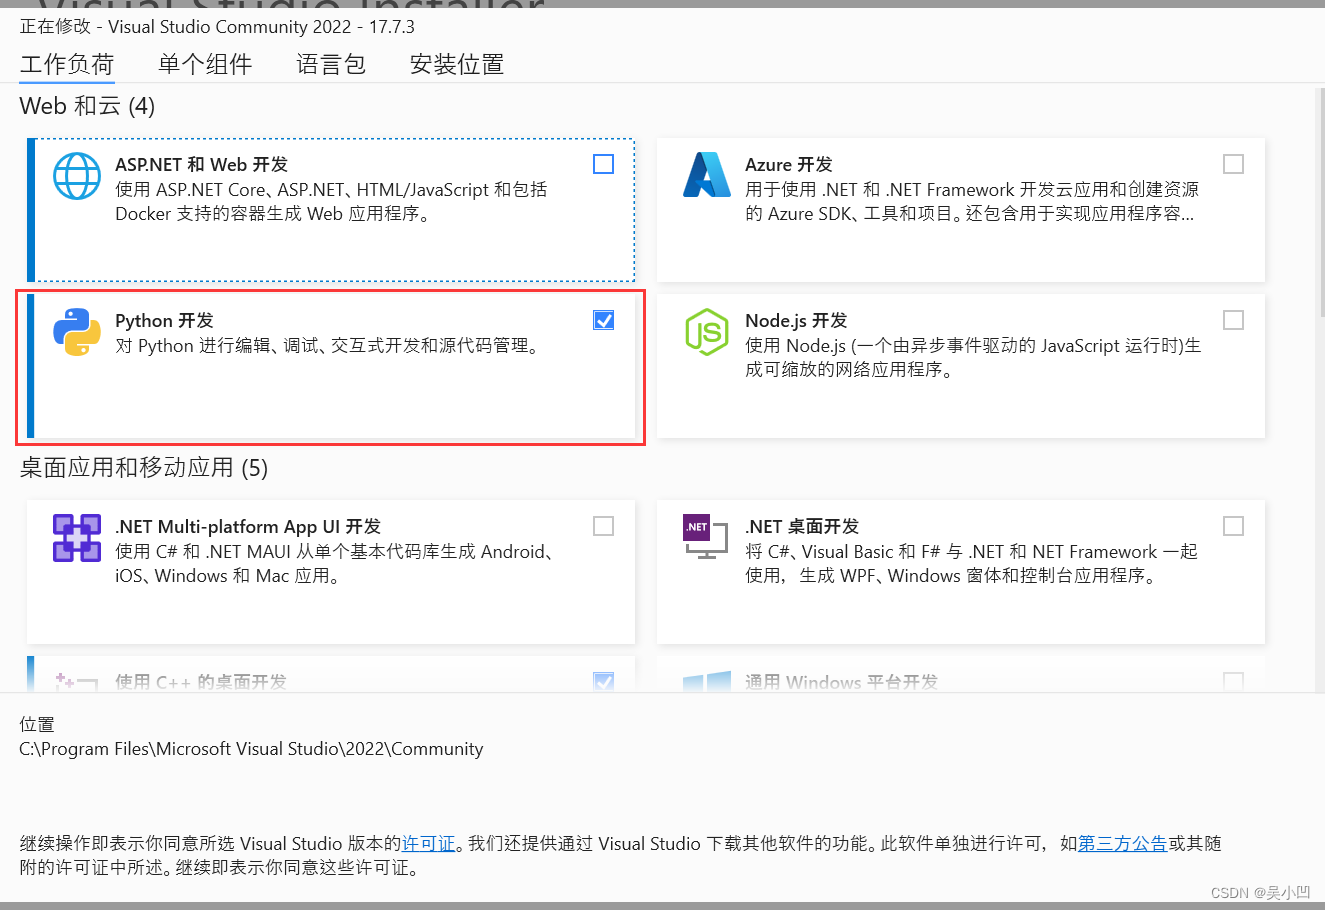Image resolution: width=1325 pixels, height=910 pixels.
Task: Open the 第三方公告 link
Action: 1122,844
